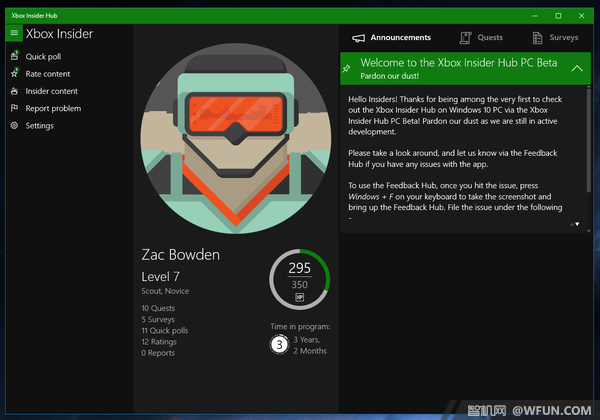
Task: Click the 12 Ratings stat
Action: [159, 342]
